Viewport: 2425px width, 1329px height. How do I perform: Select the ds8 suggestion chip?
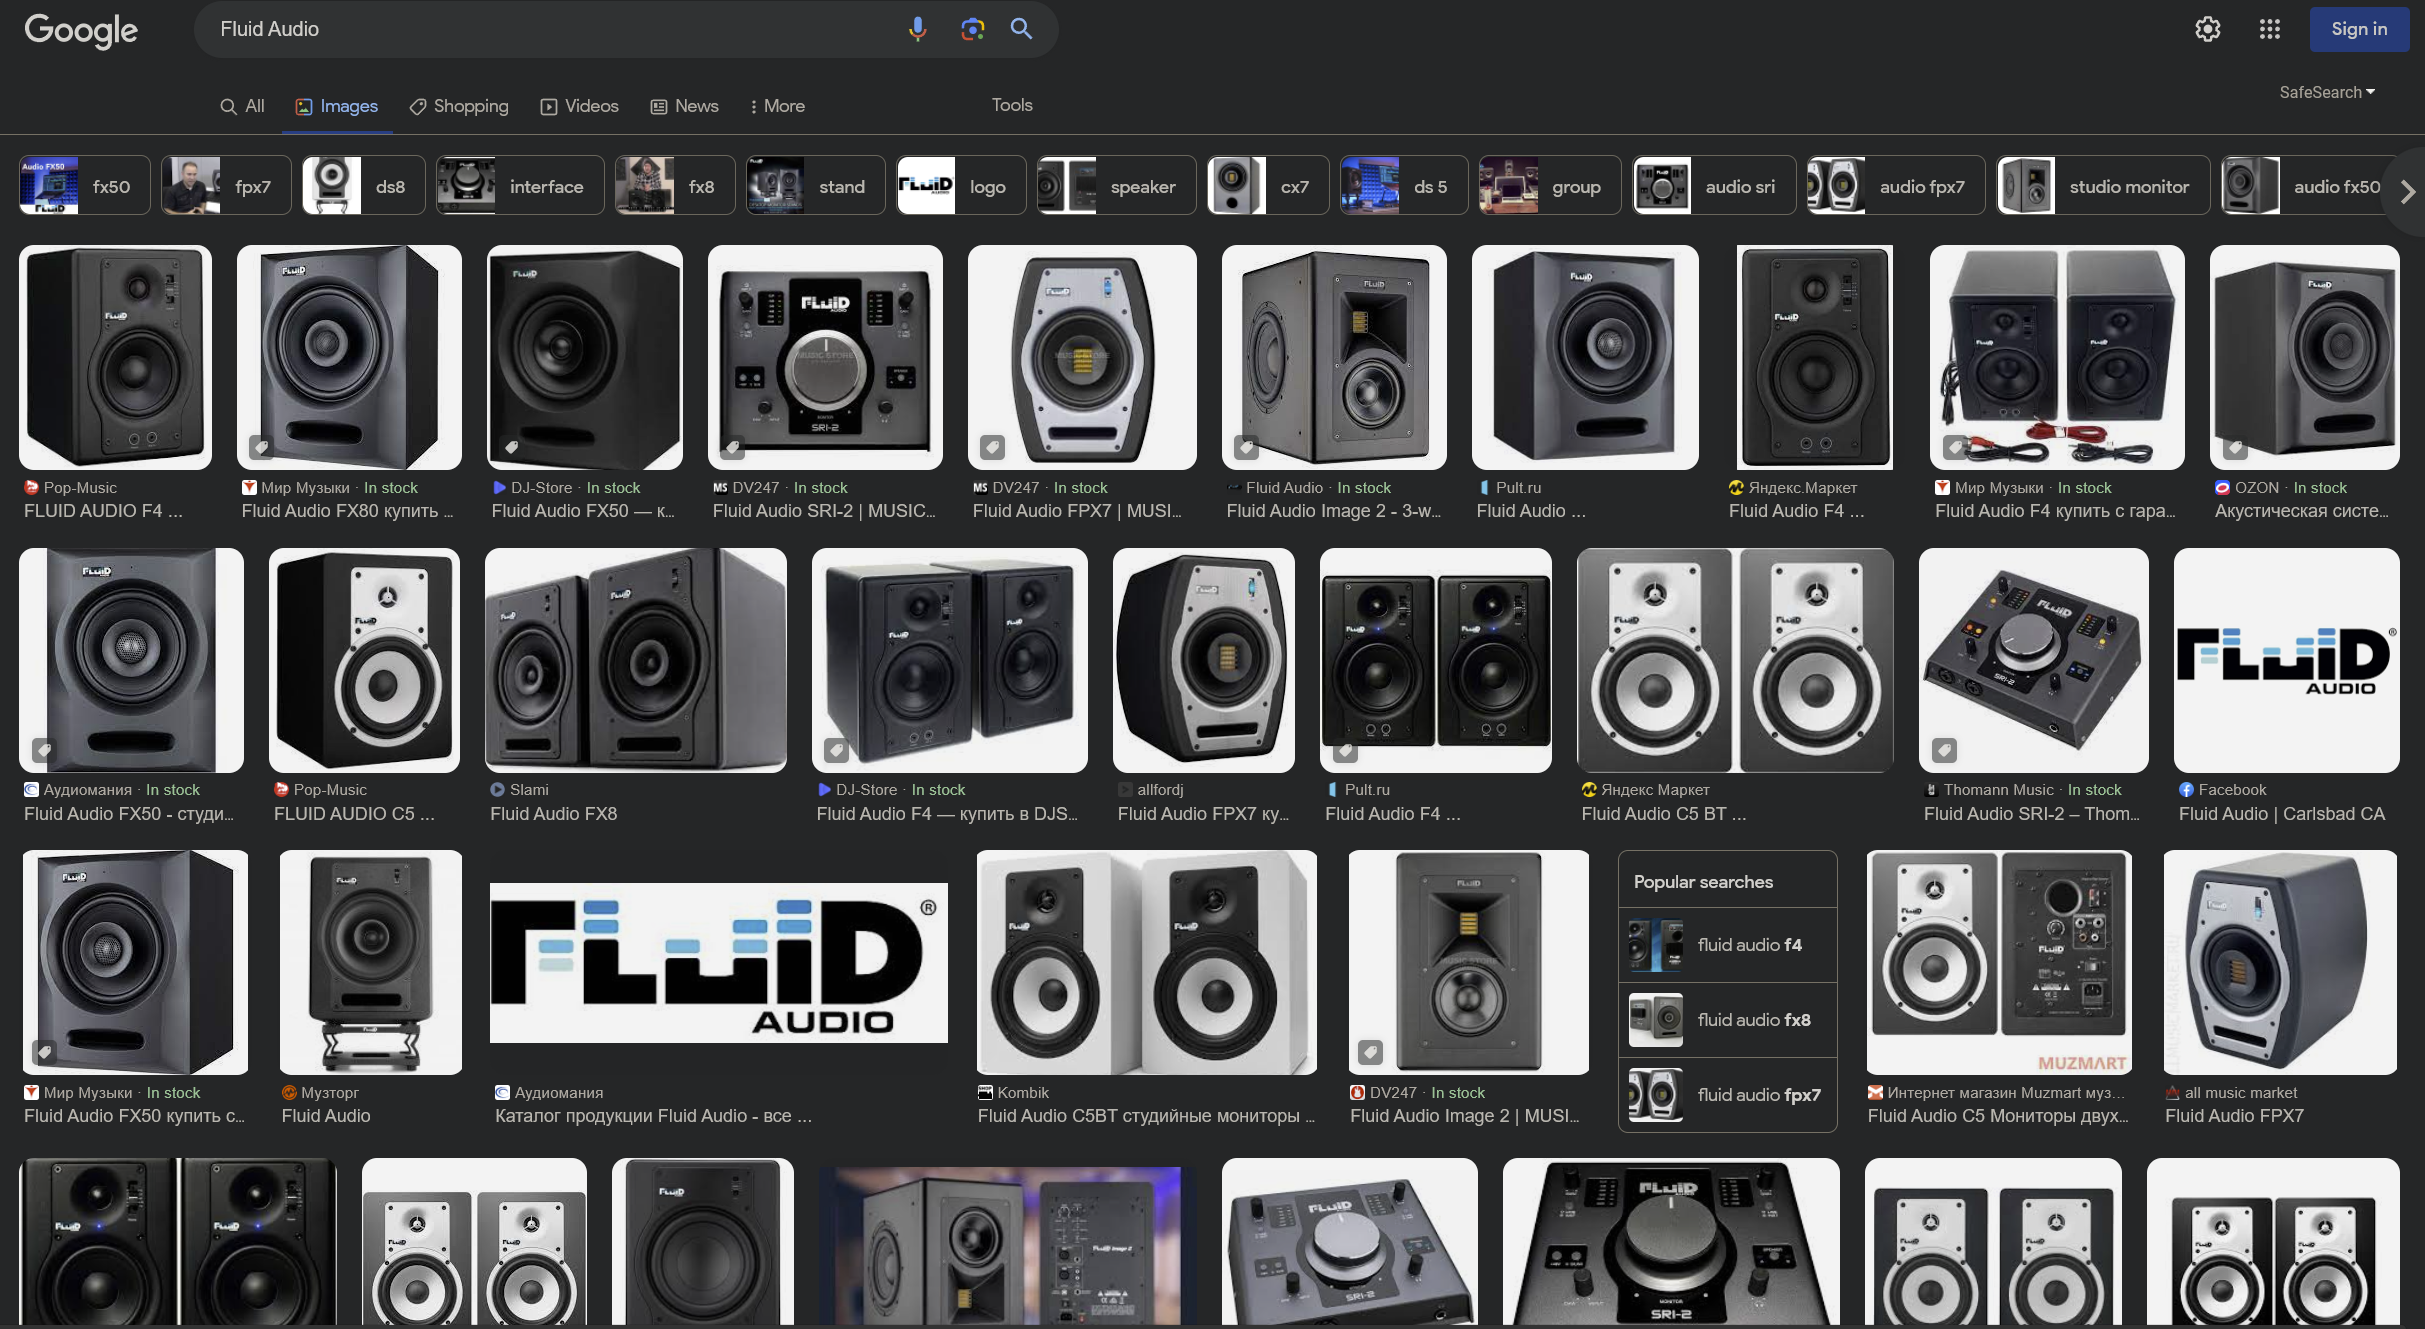pyautogui.click(x=363, y=185)
